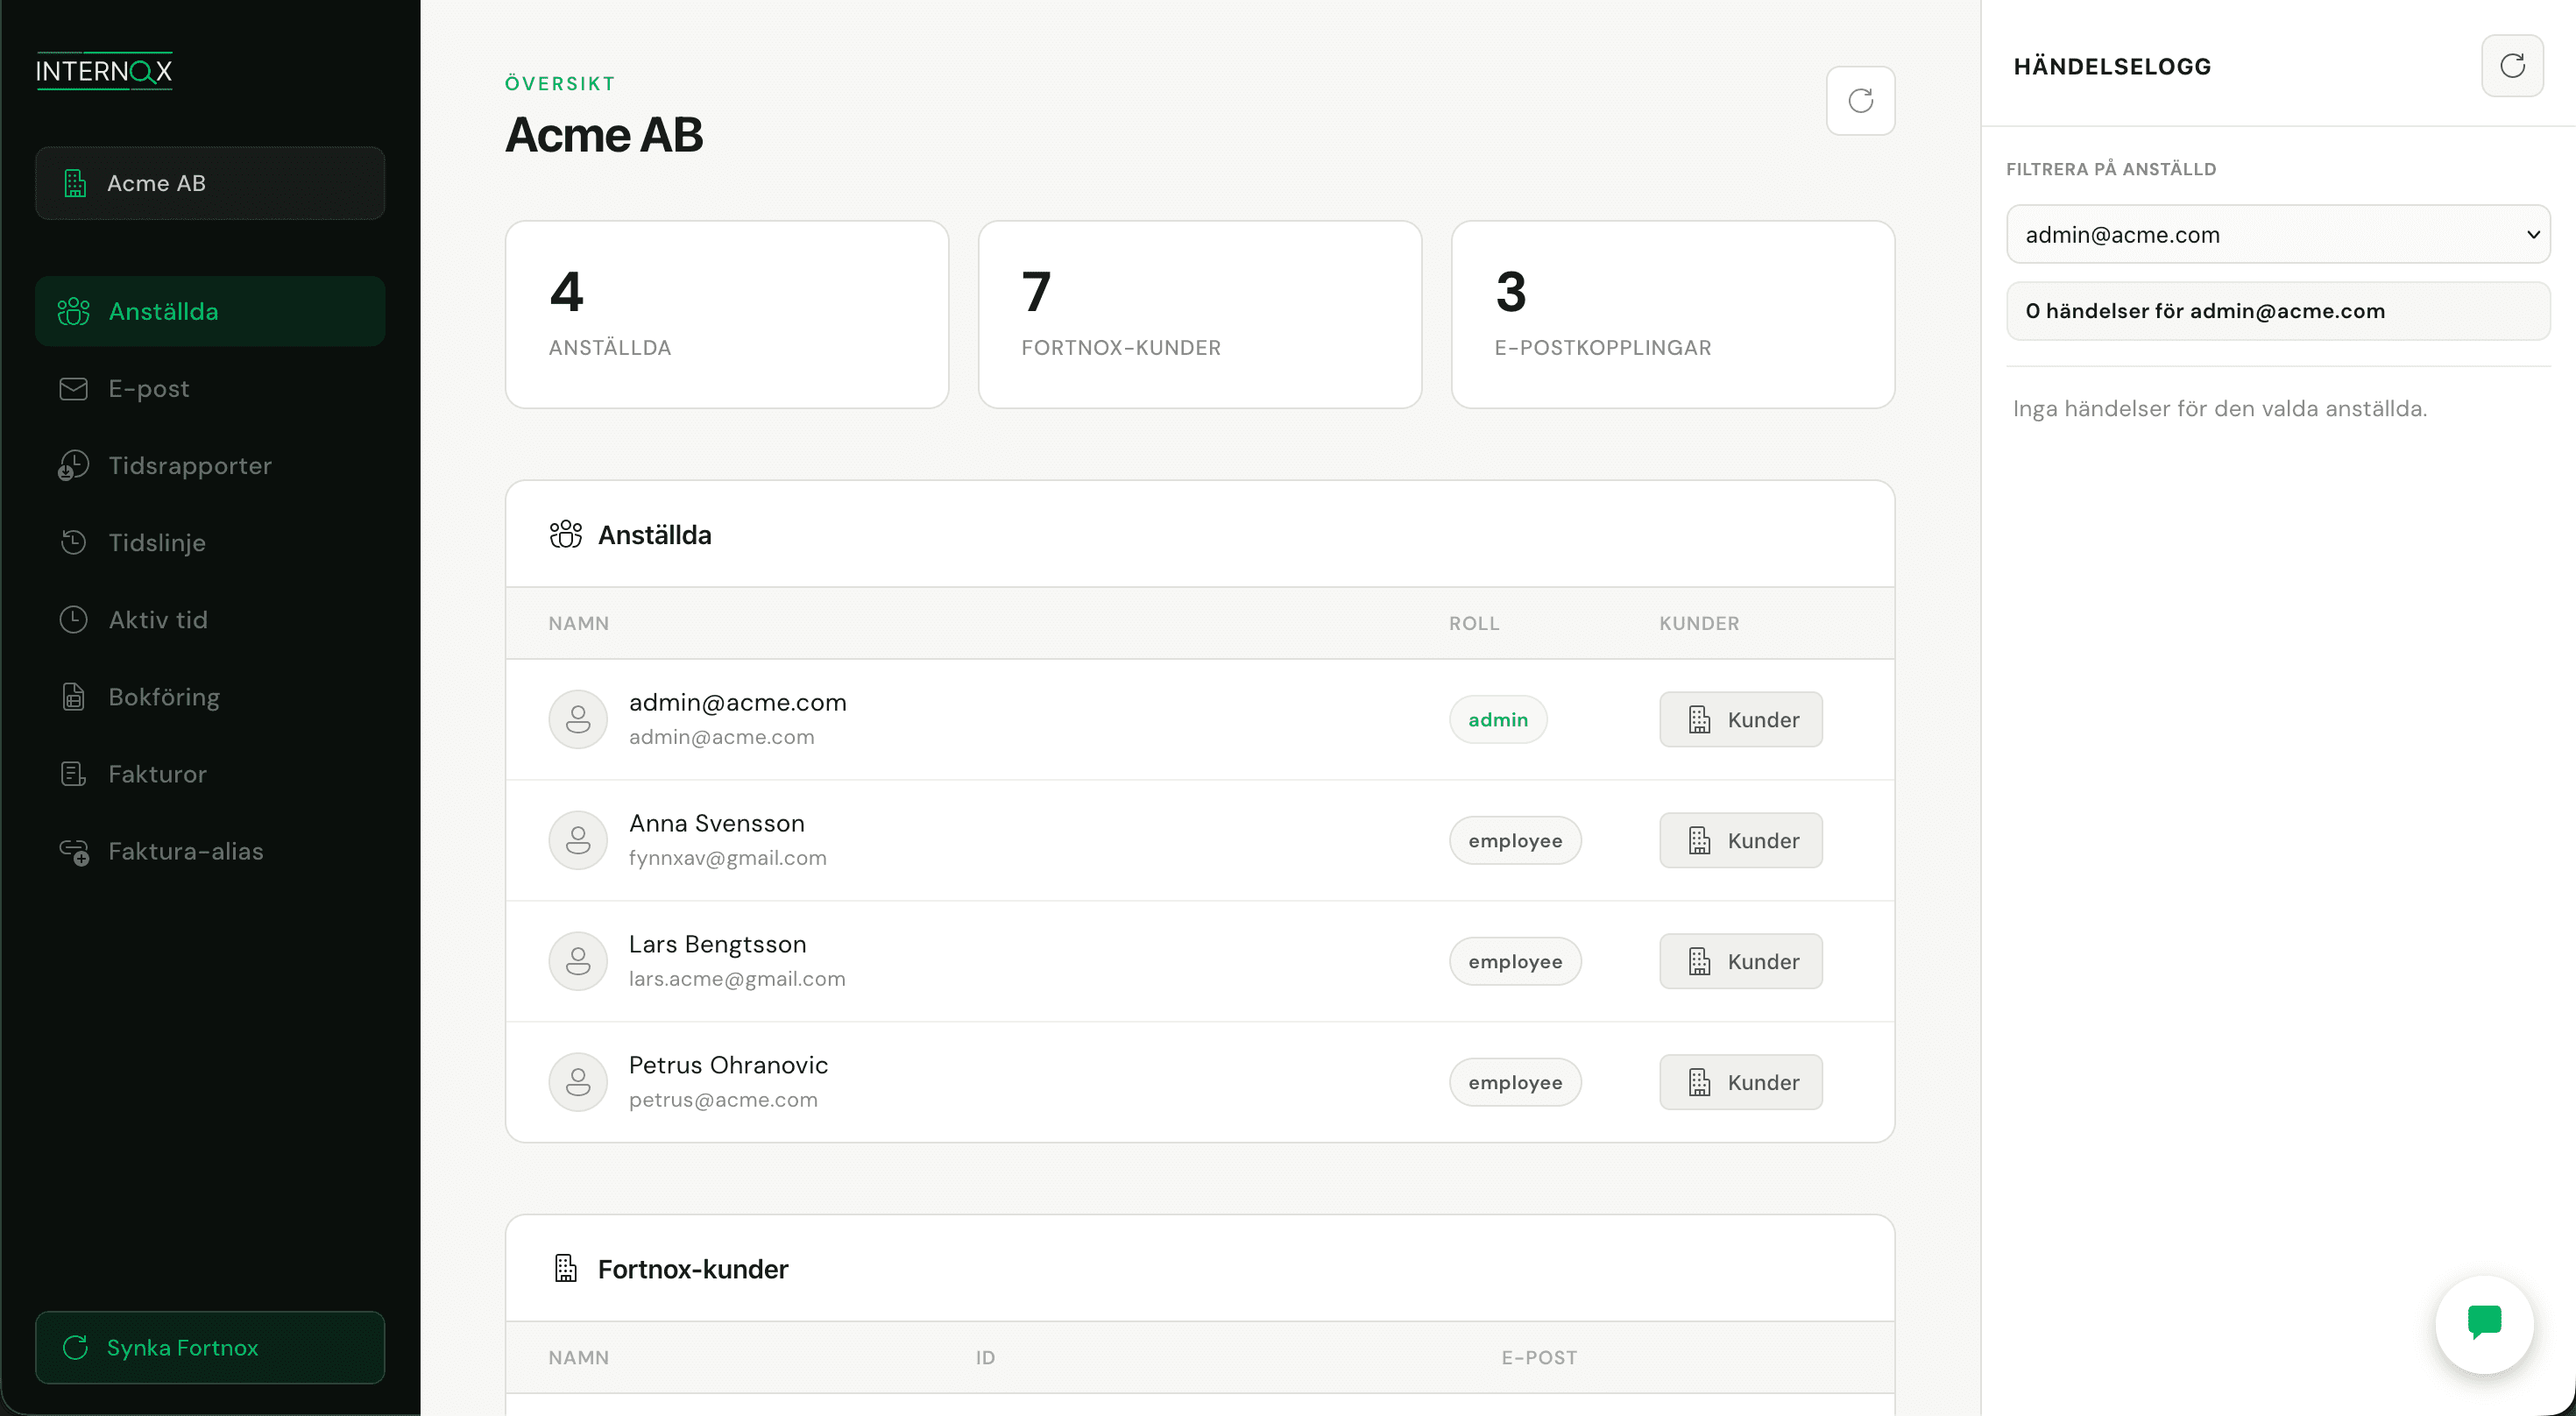The height and width of the screenshot is (1416, 2576).
Task: Click the Fortnox-kunder section title
Action: (x=693, y=1269)
